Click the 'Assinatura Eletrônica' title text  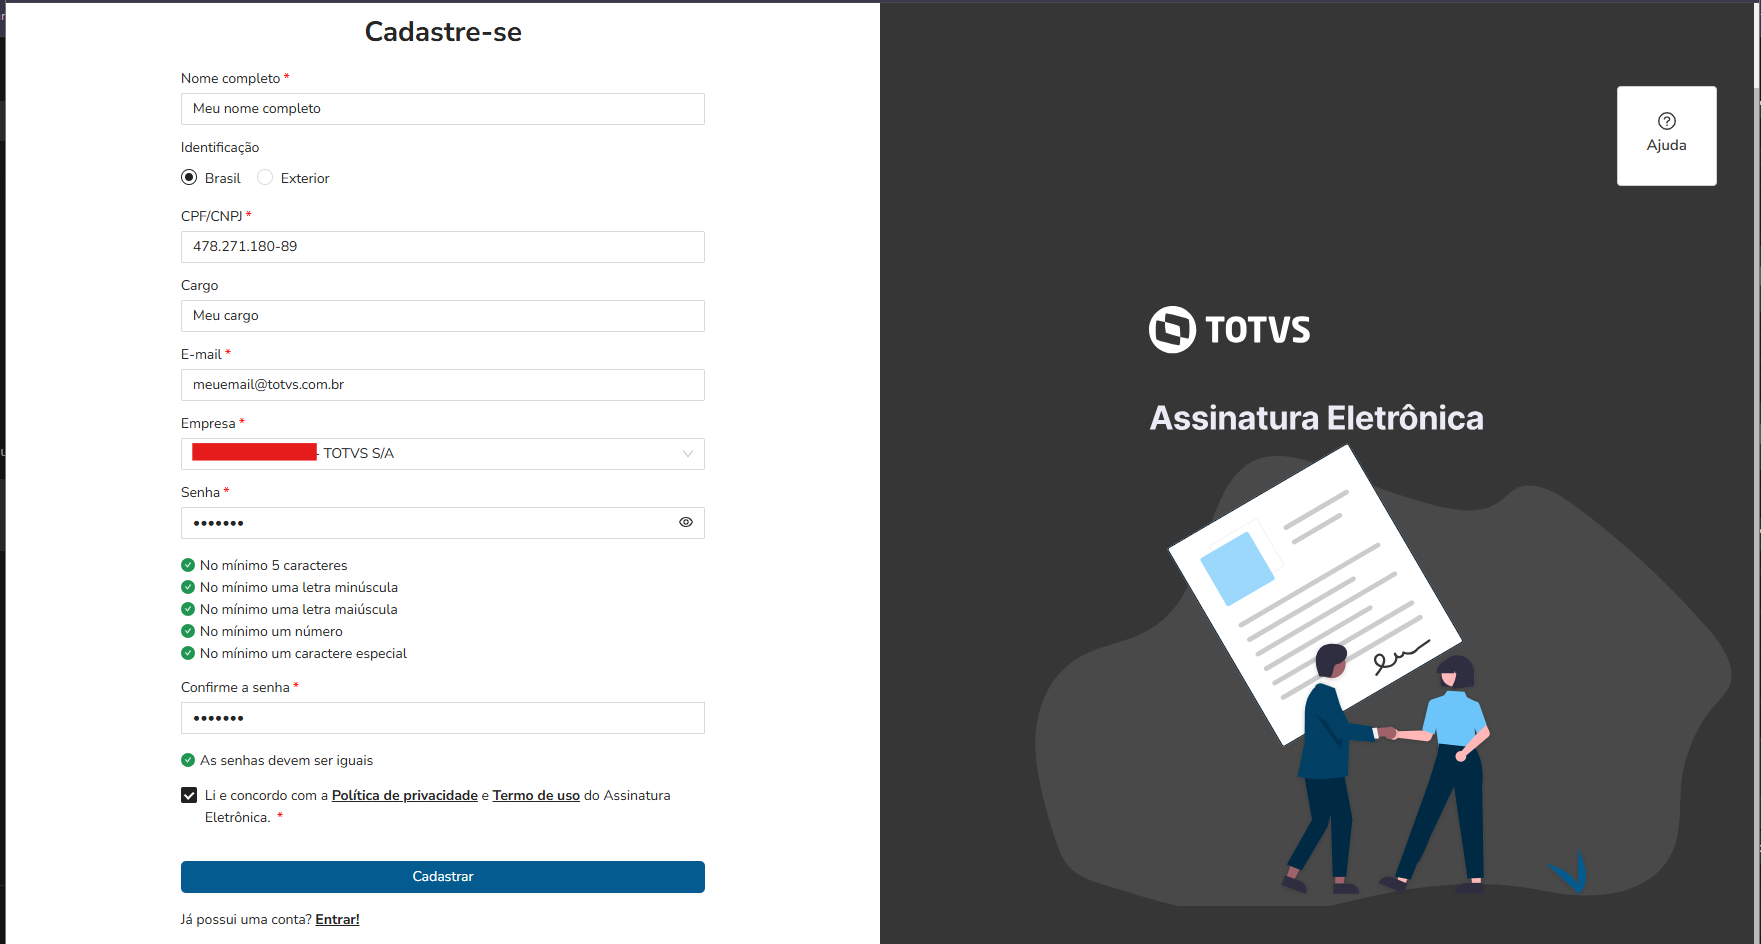click(1316, 418)
